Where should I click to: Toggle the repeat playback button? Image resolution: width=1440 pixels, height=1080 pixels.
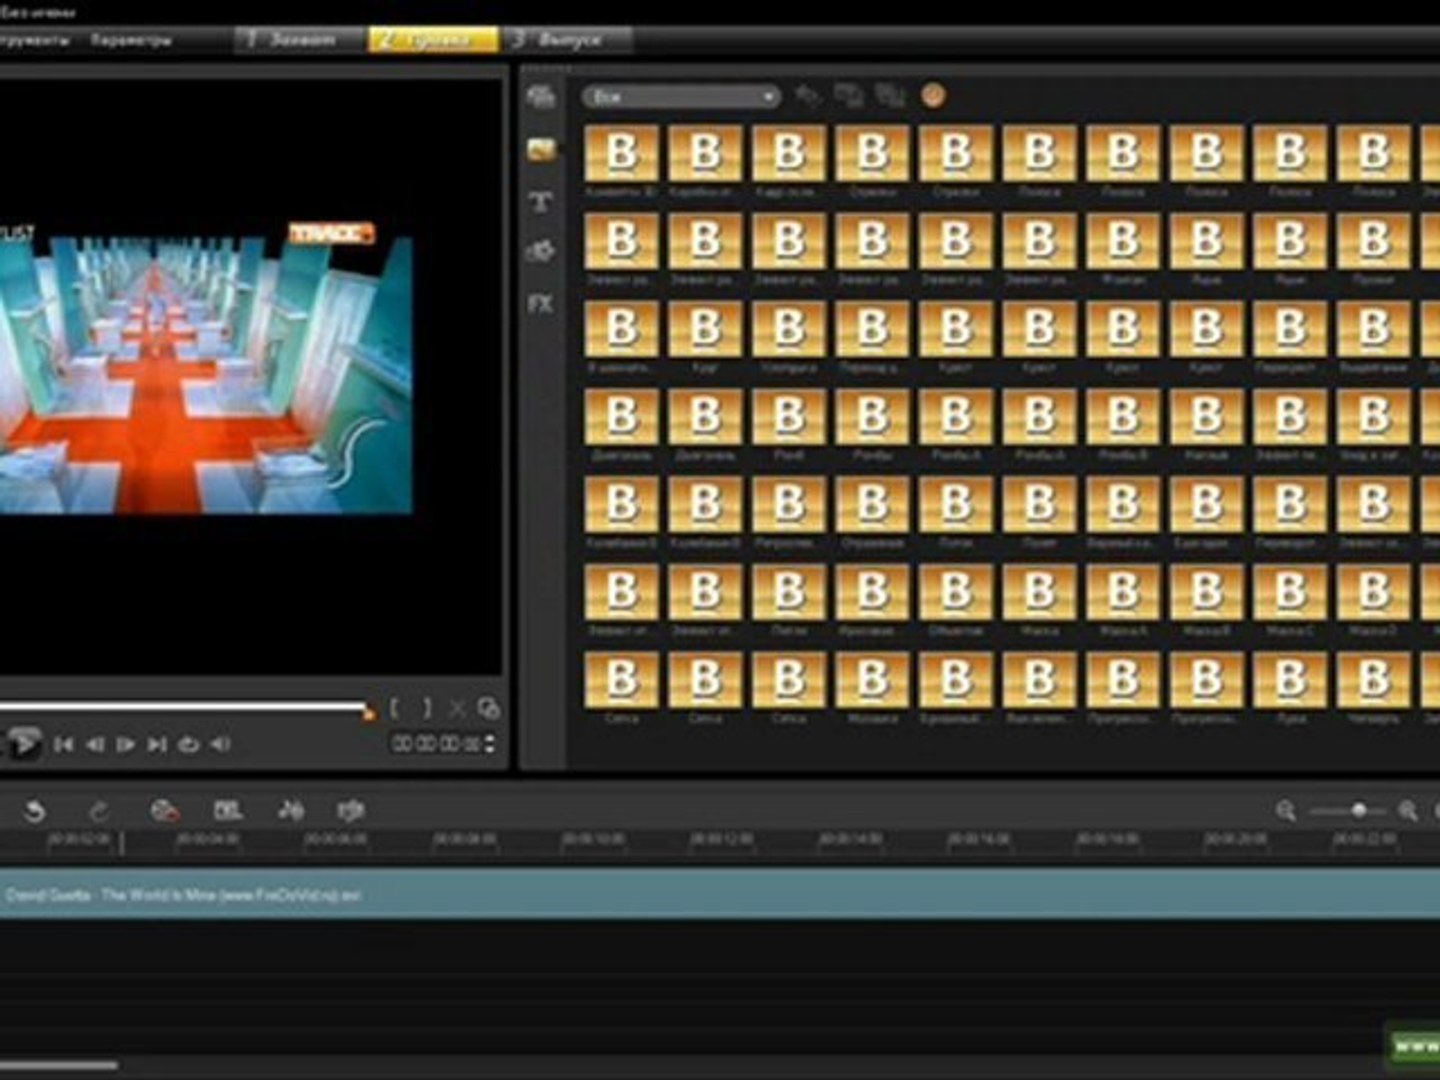click(x=188, y=745)
